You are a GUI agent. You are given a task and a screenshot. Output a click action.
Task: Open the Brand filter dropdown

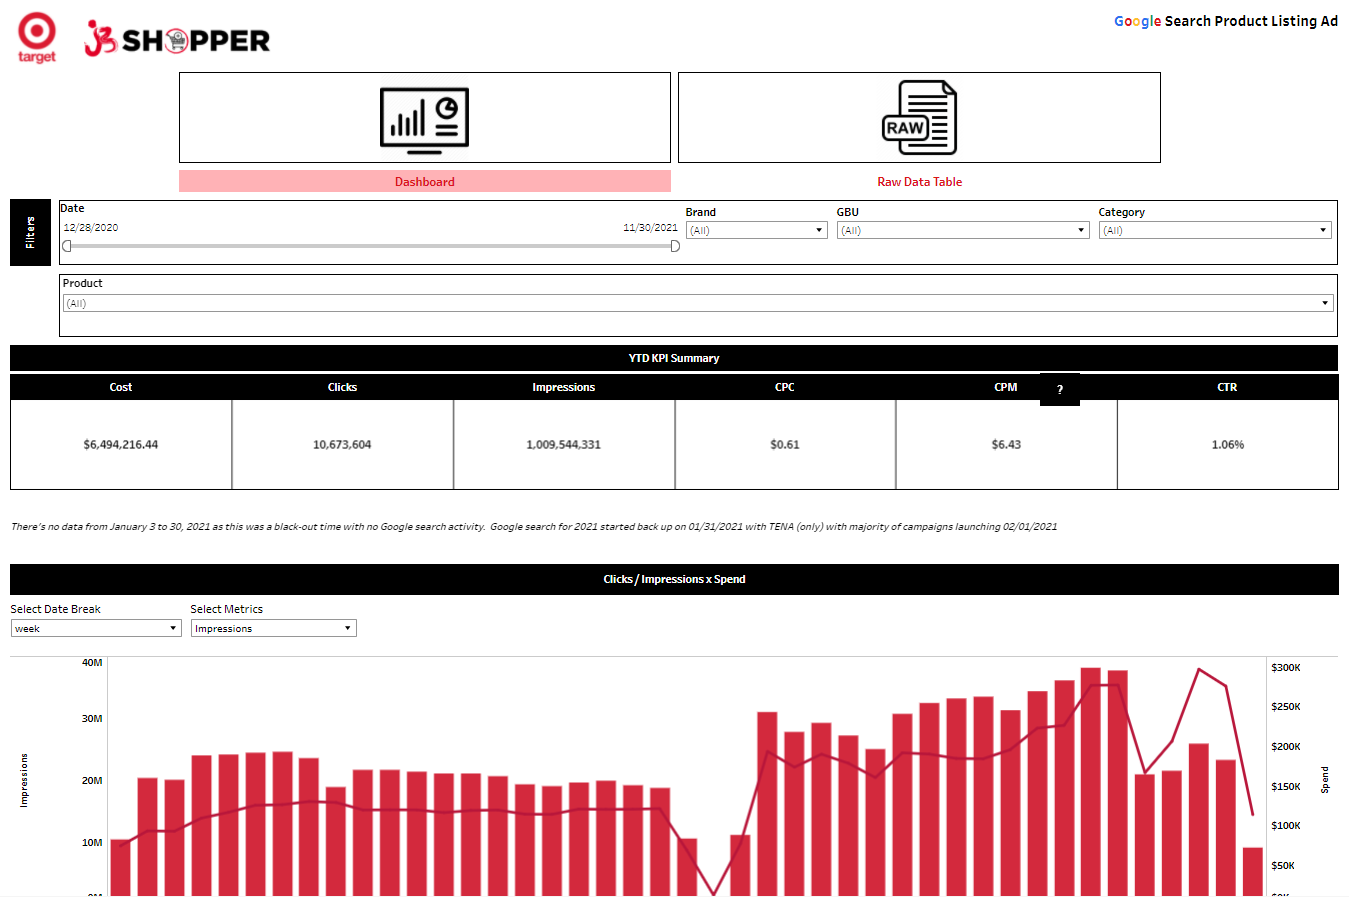[x=819, y=229]
